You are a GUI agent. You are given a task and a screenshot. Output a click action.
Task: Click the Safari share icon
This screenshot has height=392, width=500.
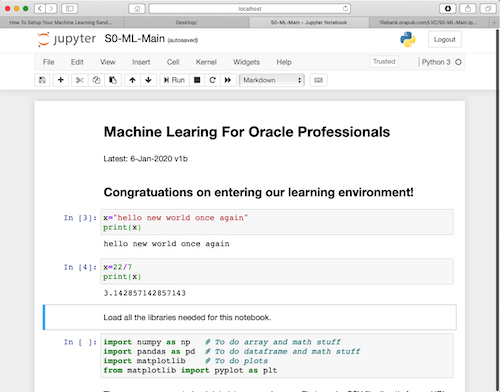tap(468, 9)
